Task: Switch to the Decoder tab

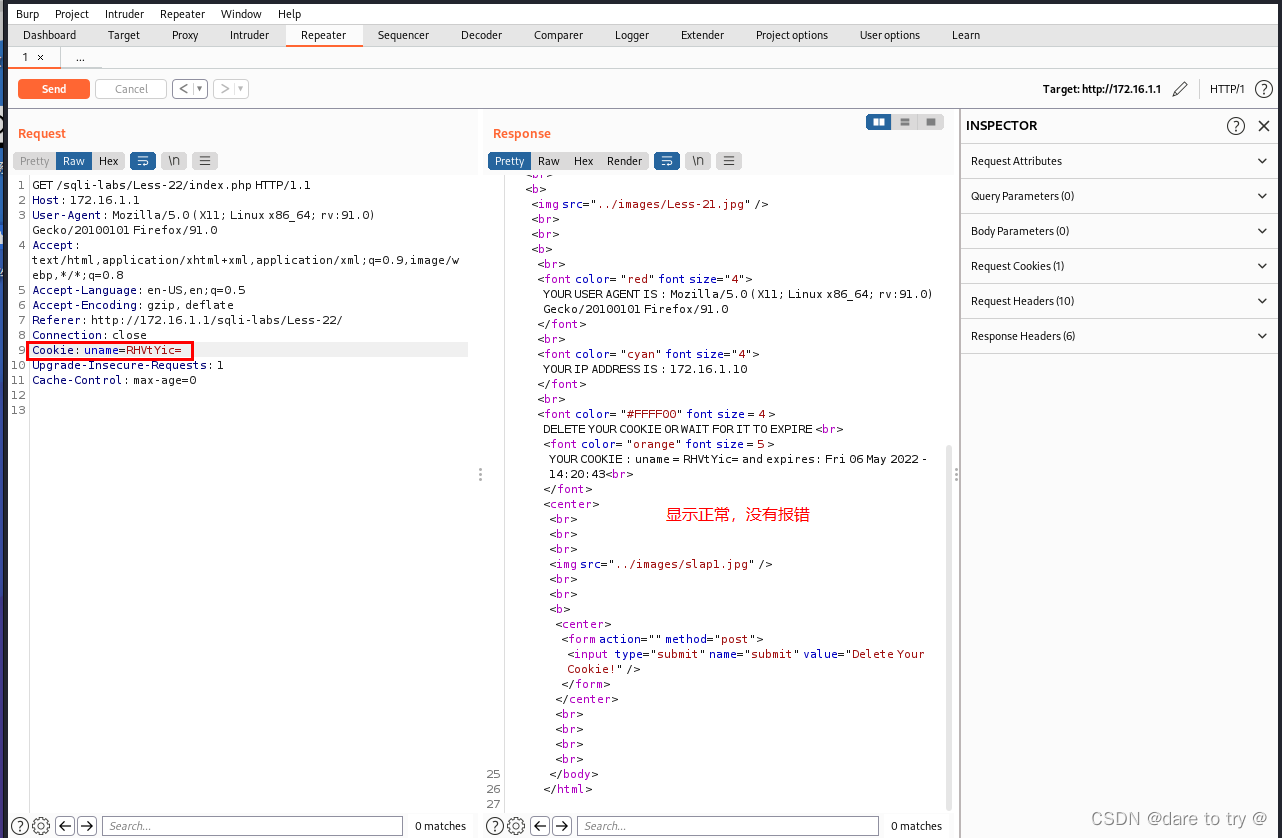Action: tap(481, 35)
